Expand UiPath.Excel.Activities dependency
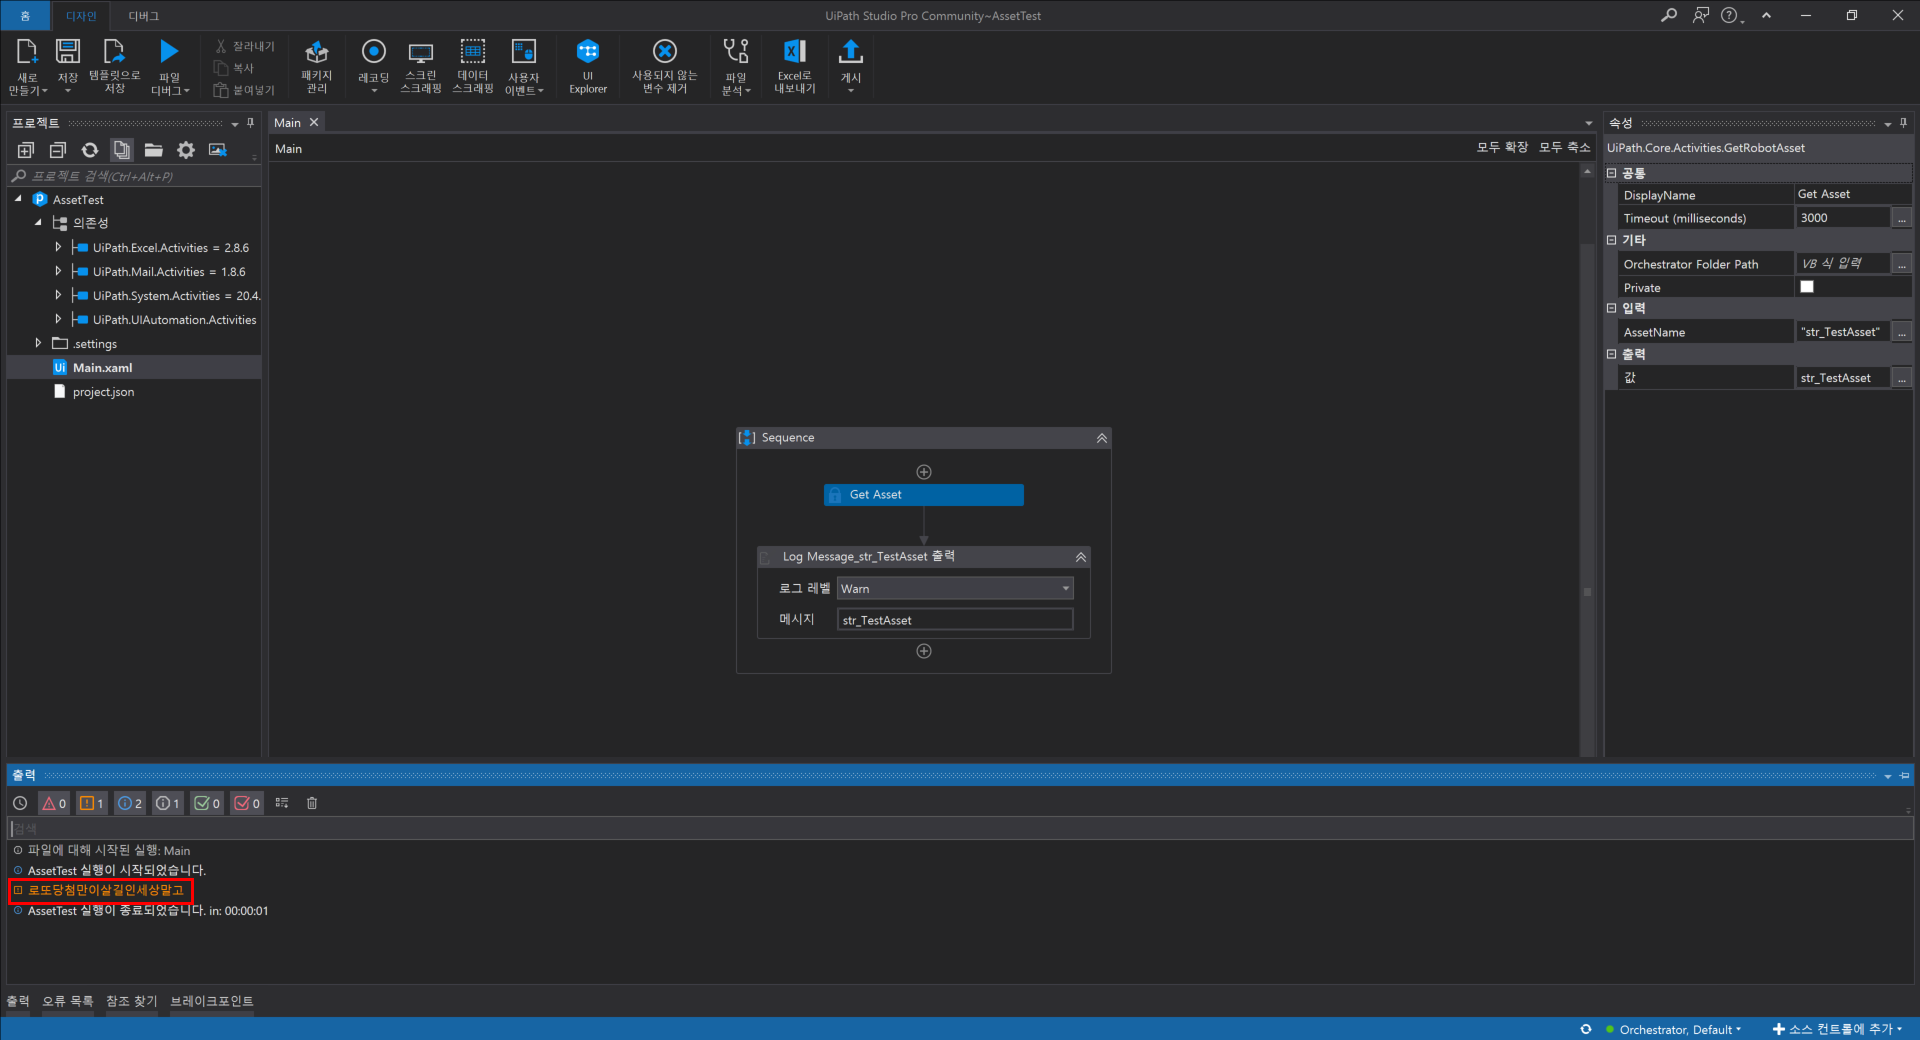This screenshot has height=1040, width=1920. (58, 247)
